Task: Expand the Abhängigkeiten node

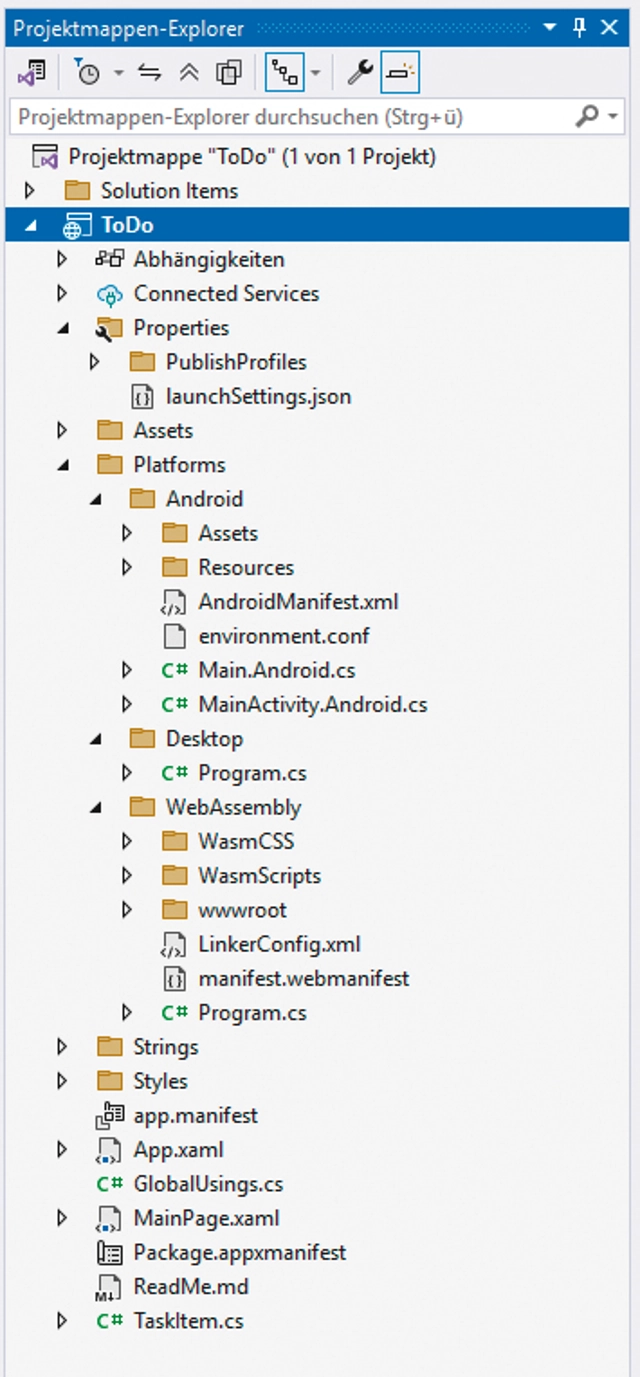Action: click(62, 258)
